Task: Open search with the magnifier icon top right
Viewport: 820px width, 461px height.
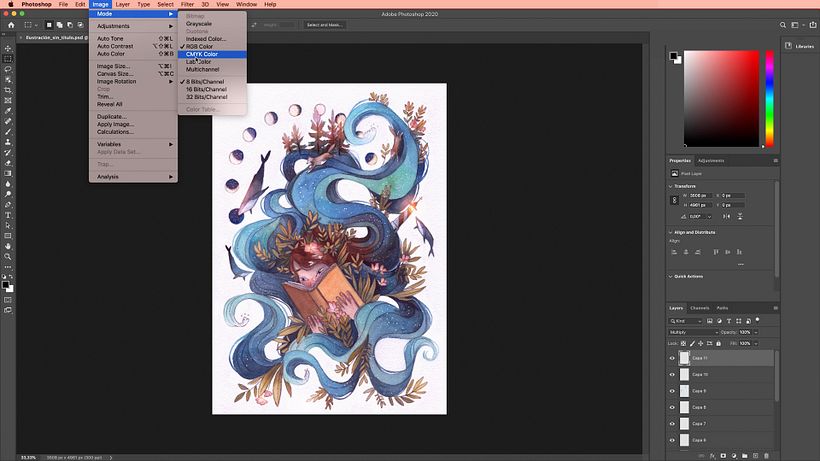Action: [x=783, y=25]
